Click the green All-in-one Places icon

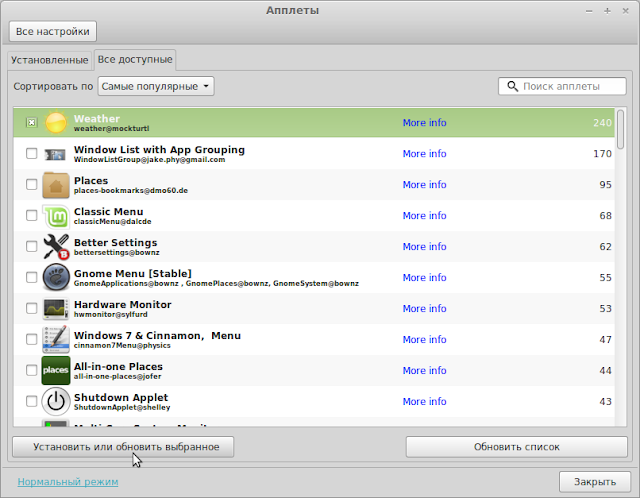coord(56,370)
